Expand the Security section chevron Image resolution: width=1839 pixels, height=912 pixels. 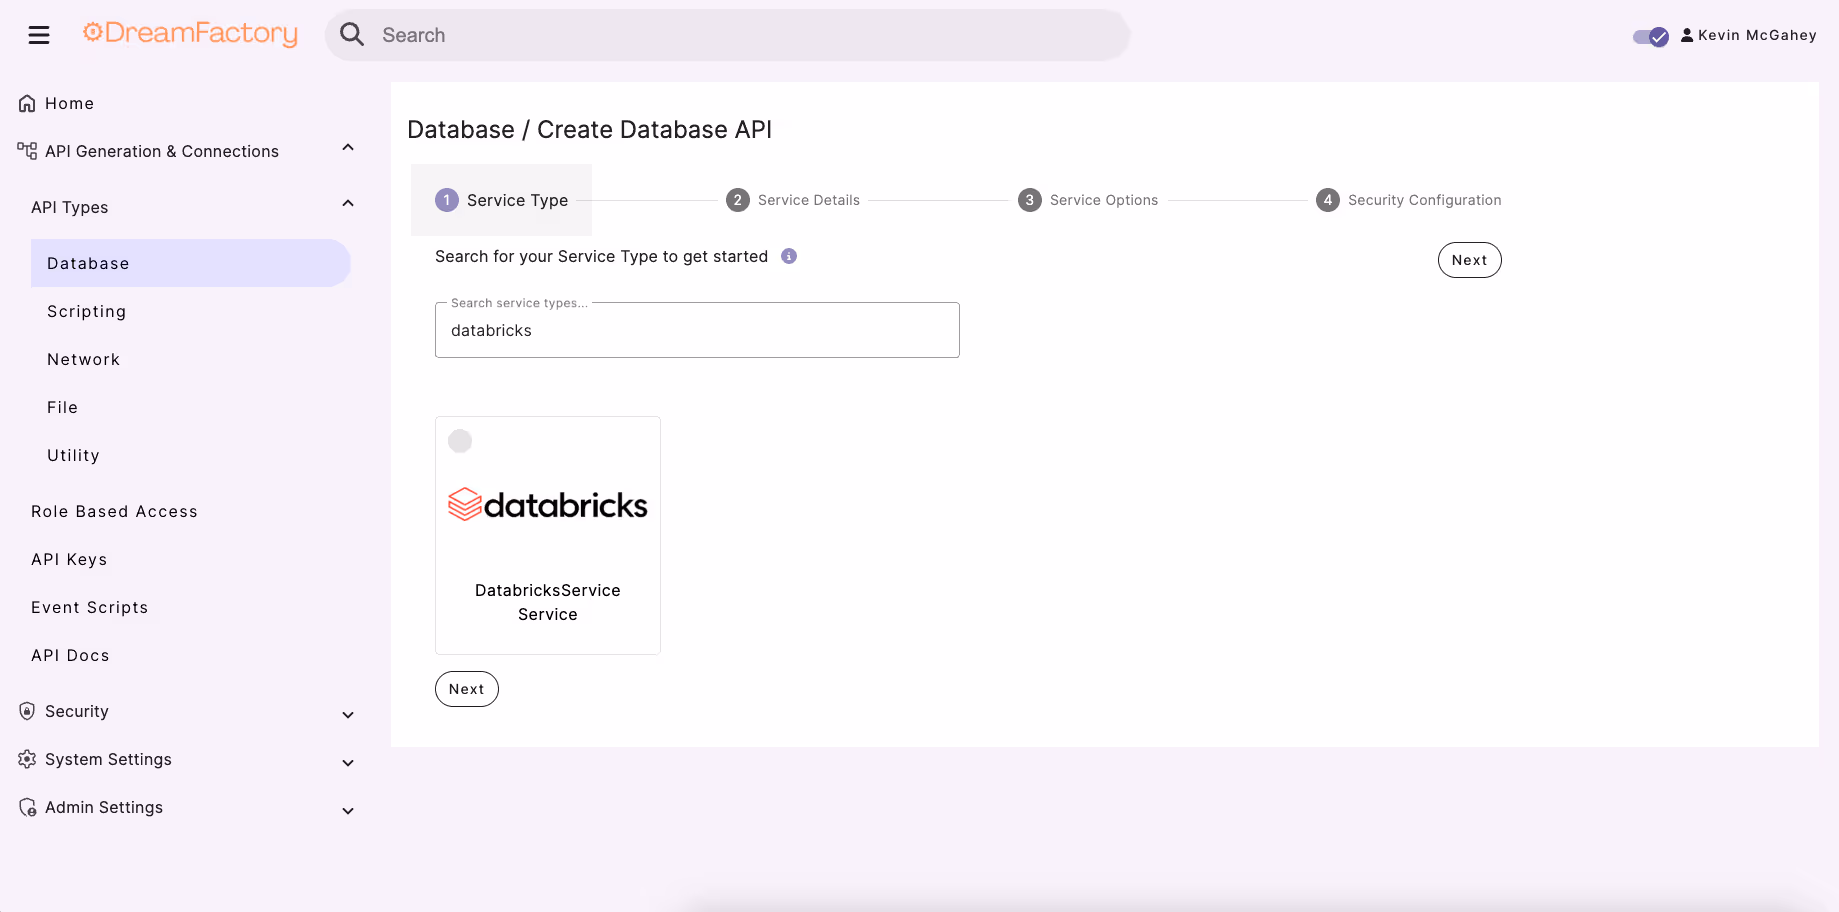point(348,715)
